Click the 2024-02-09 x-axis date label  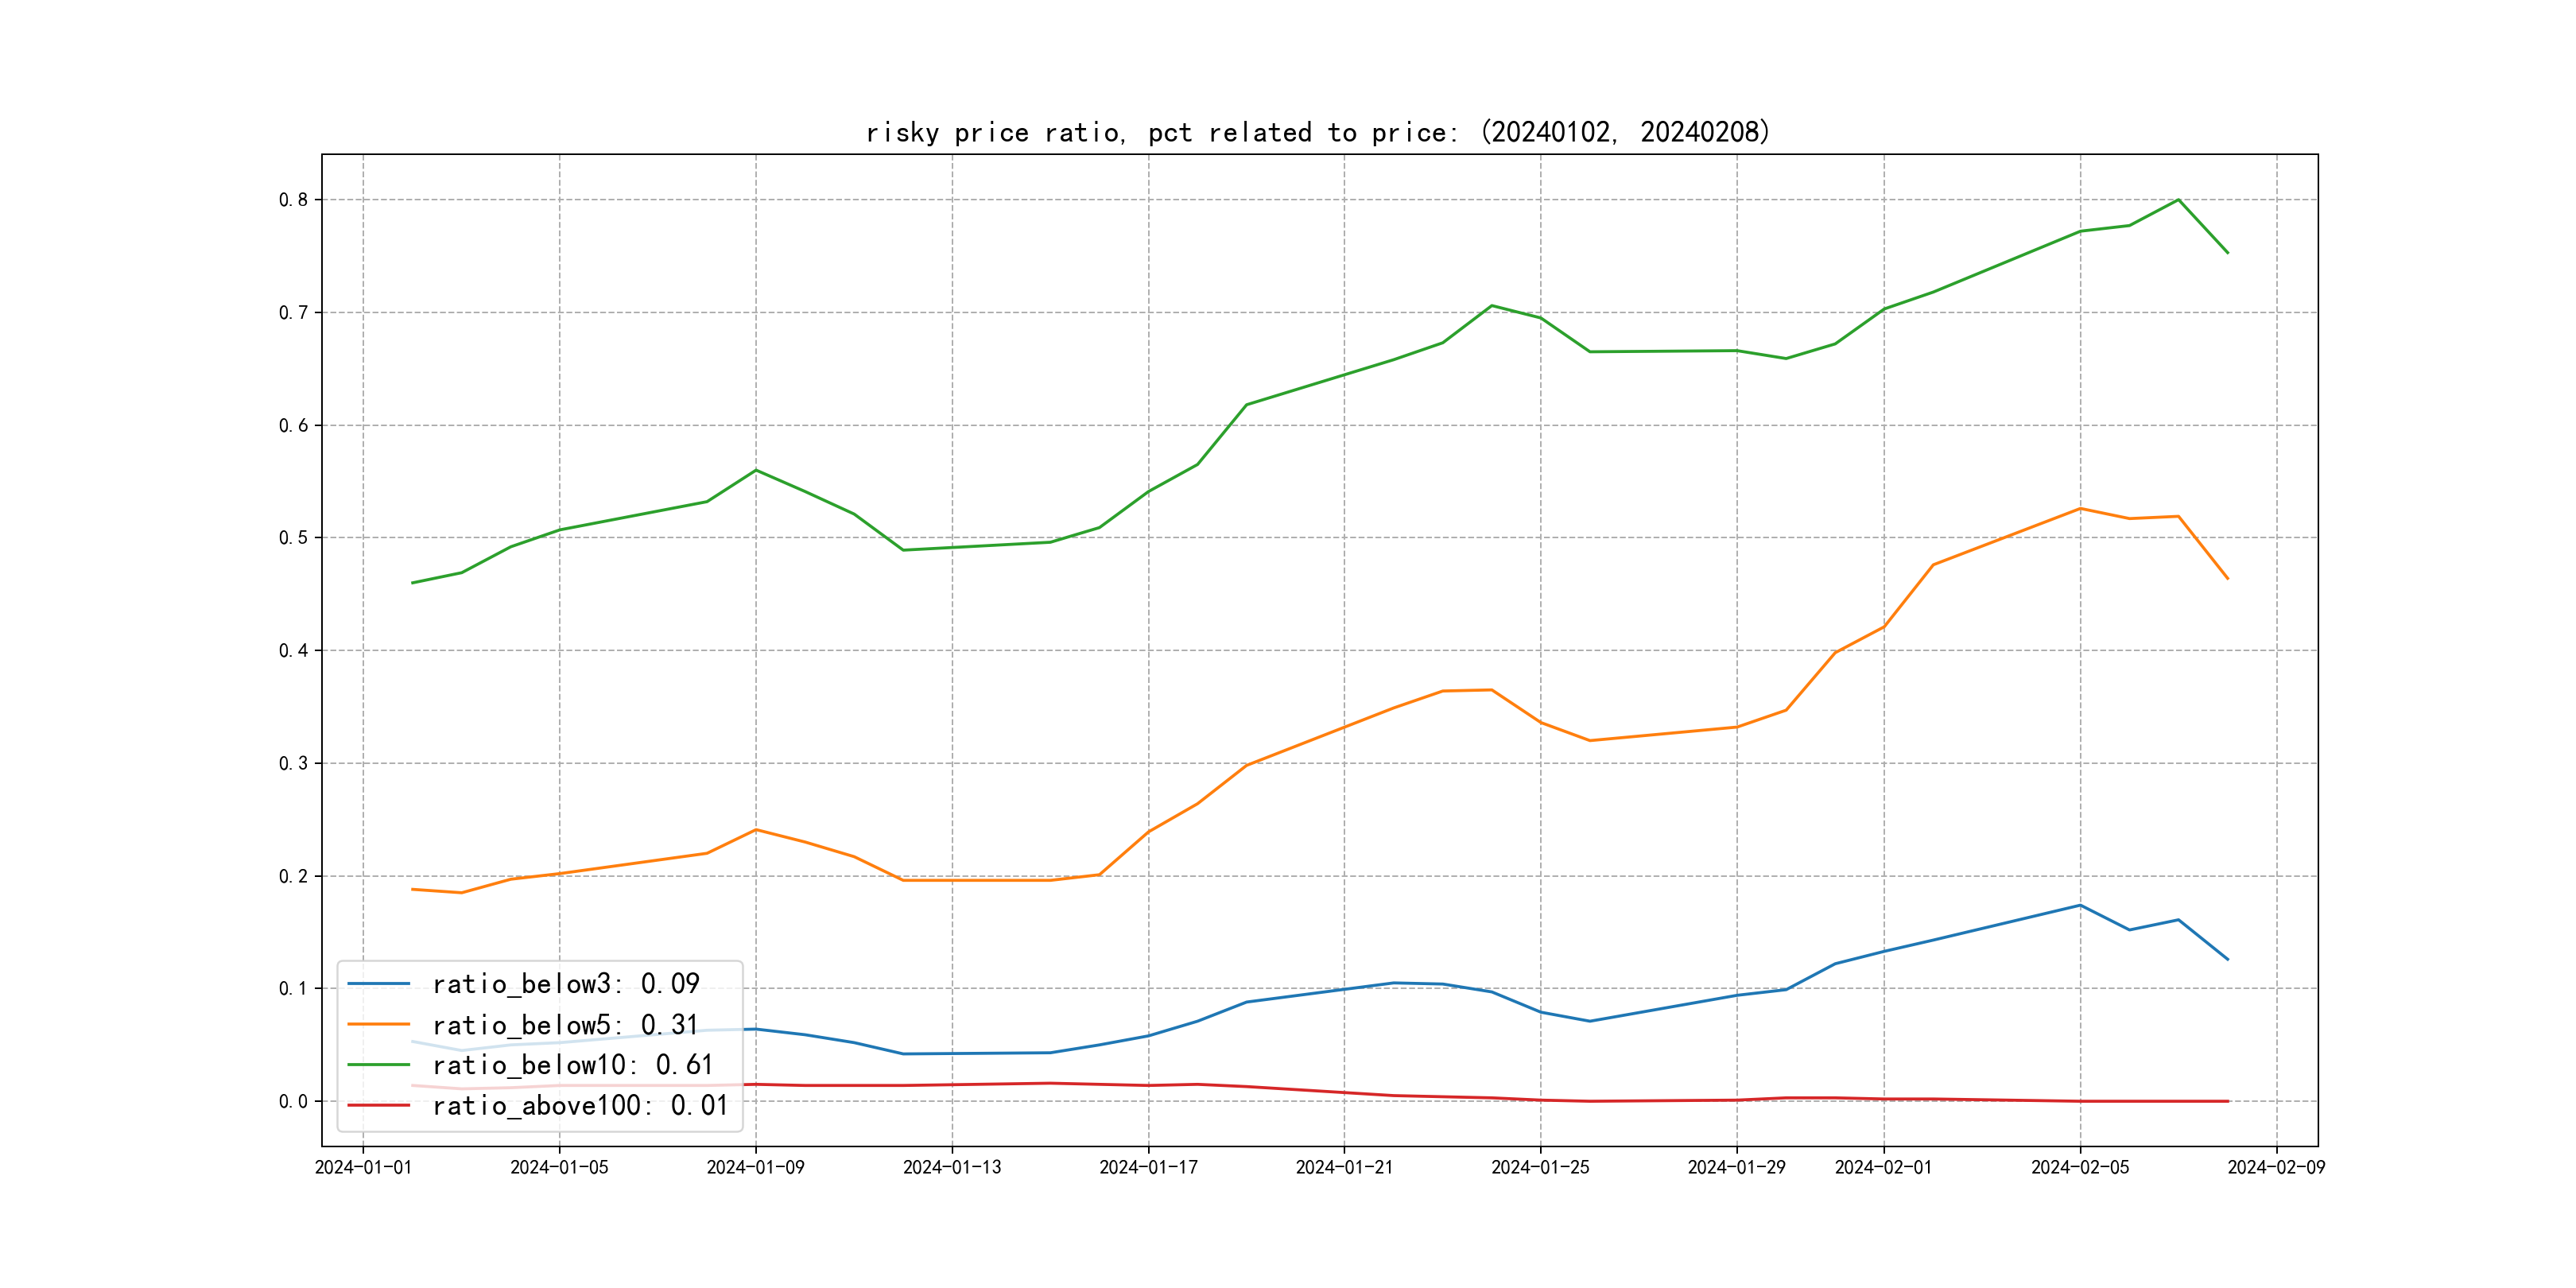pos(2276,1167)
